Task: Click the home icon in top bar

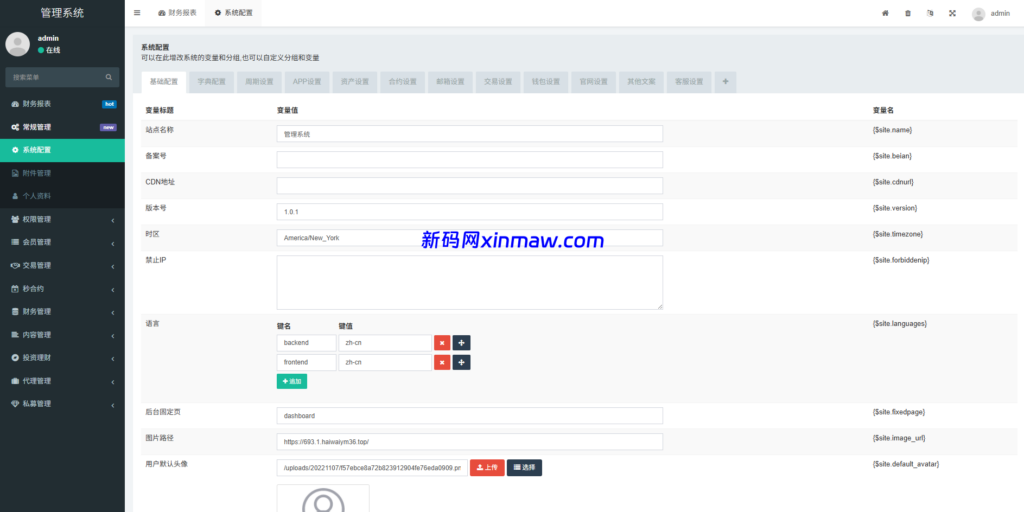Action: coord(885,13)
